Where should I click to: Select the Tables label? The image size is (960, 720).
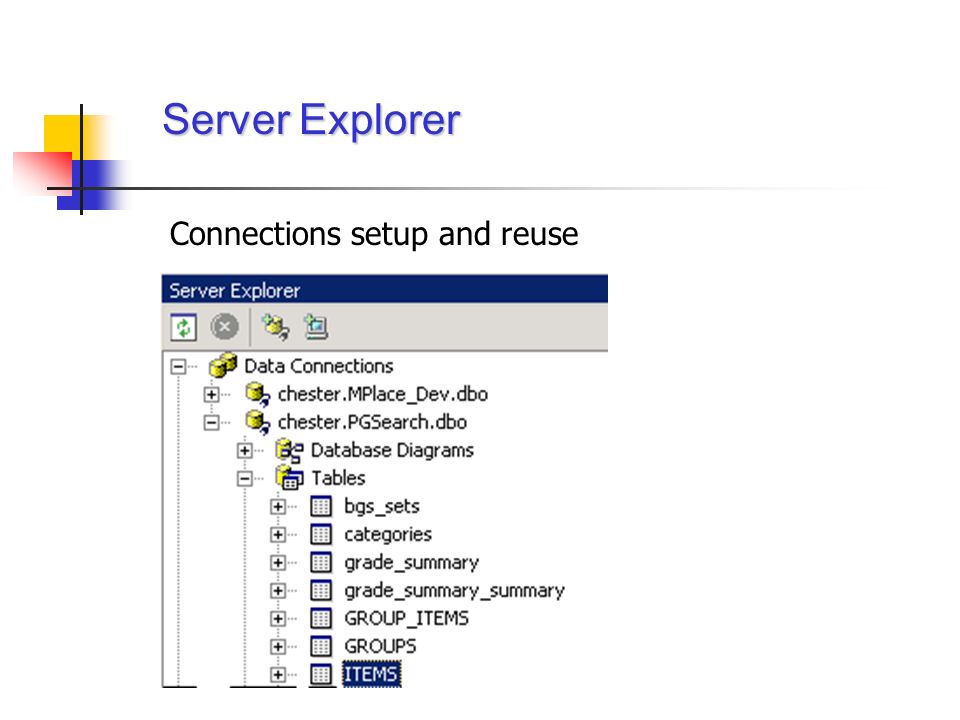339,478
